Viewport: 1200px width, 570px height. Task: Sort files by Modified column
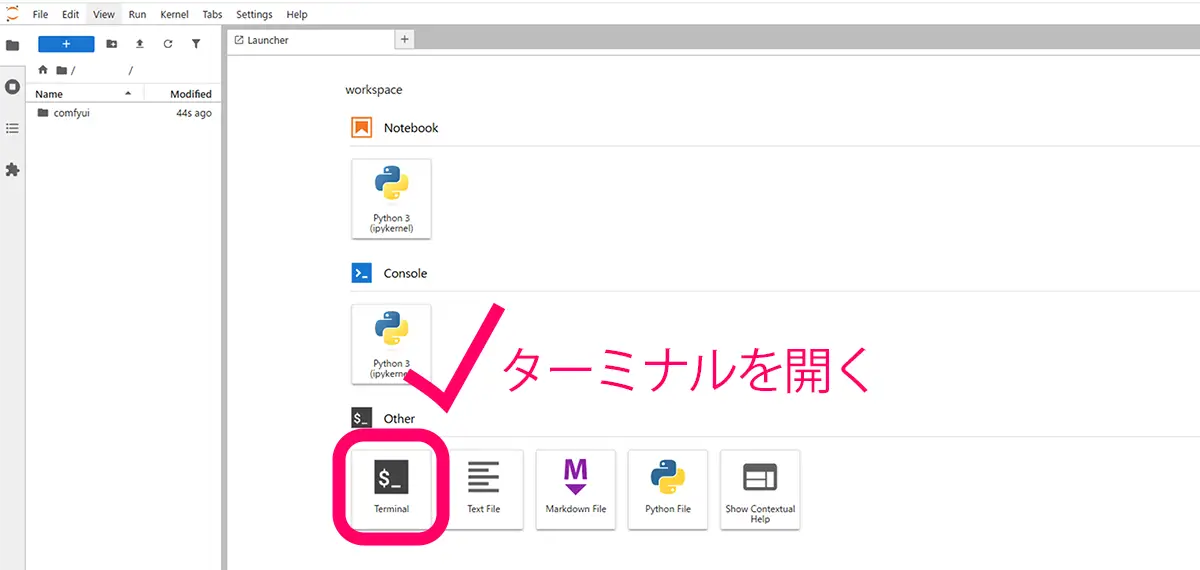tap(183, 94)
